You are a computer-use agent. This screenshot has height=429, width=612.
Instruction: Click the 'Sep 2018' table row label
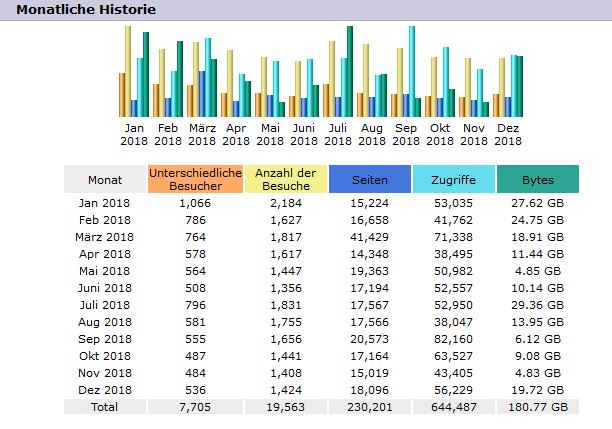104,339
